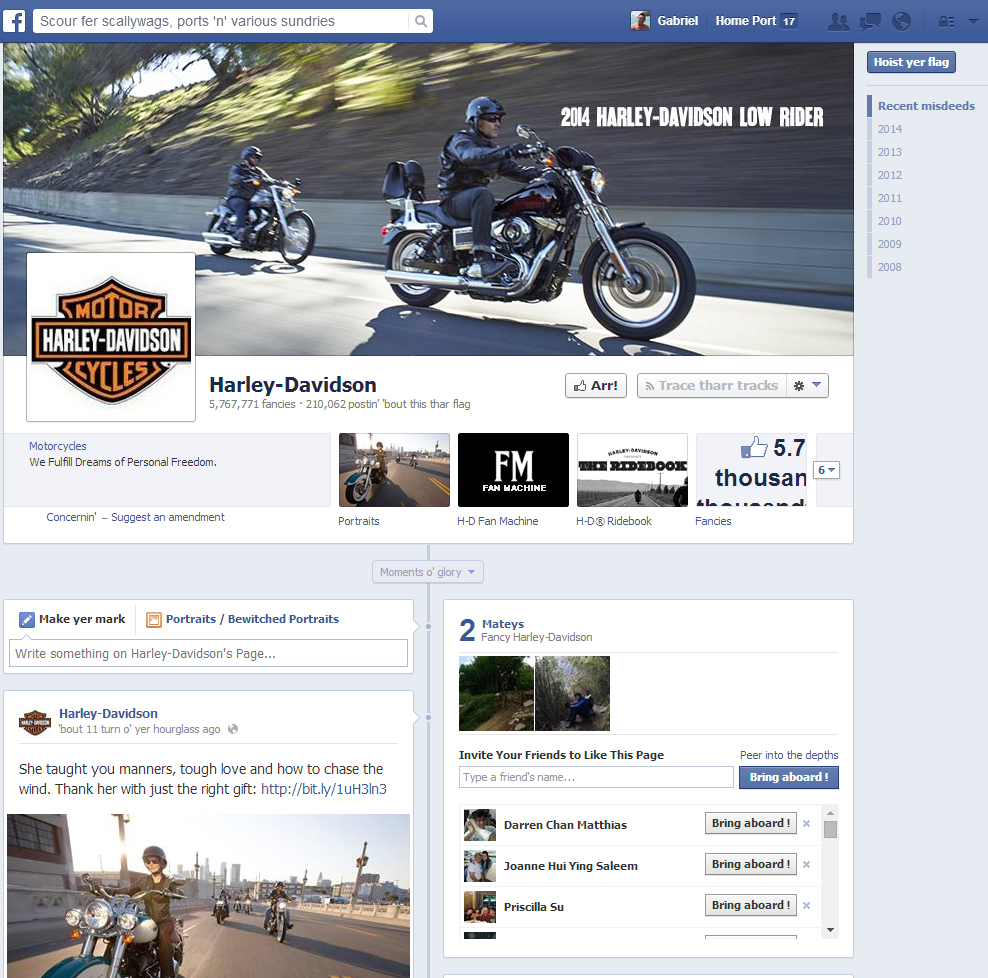Jump to 2014 in timeline
This screenshot has width=988, height=978.
pos(890,129)
